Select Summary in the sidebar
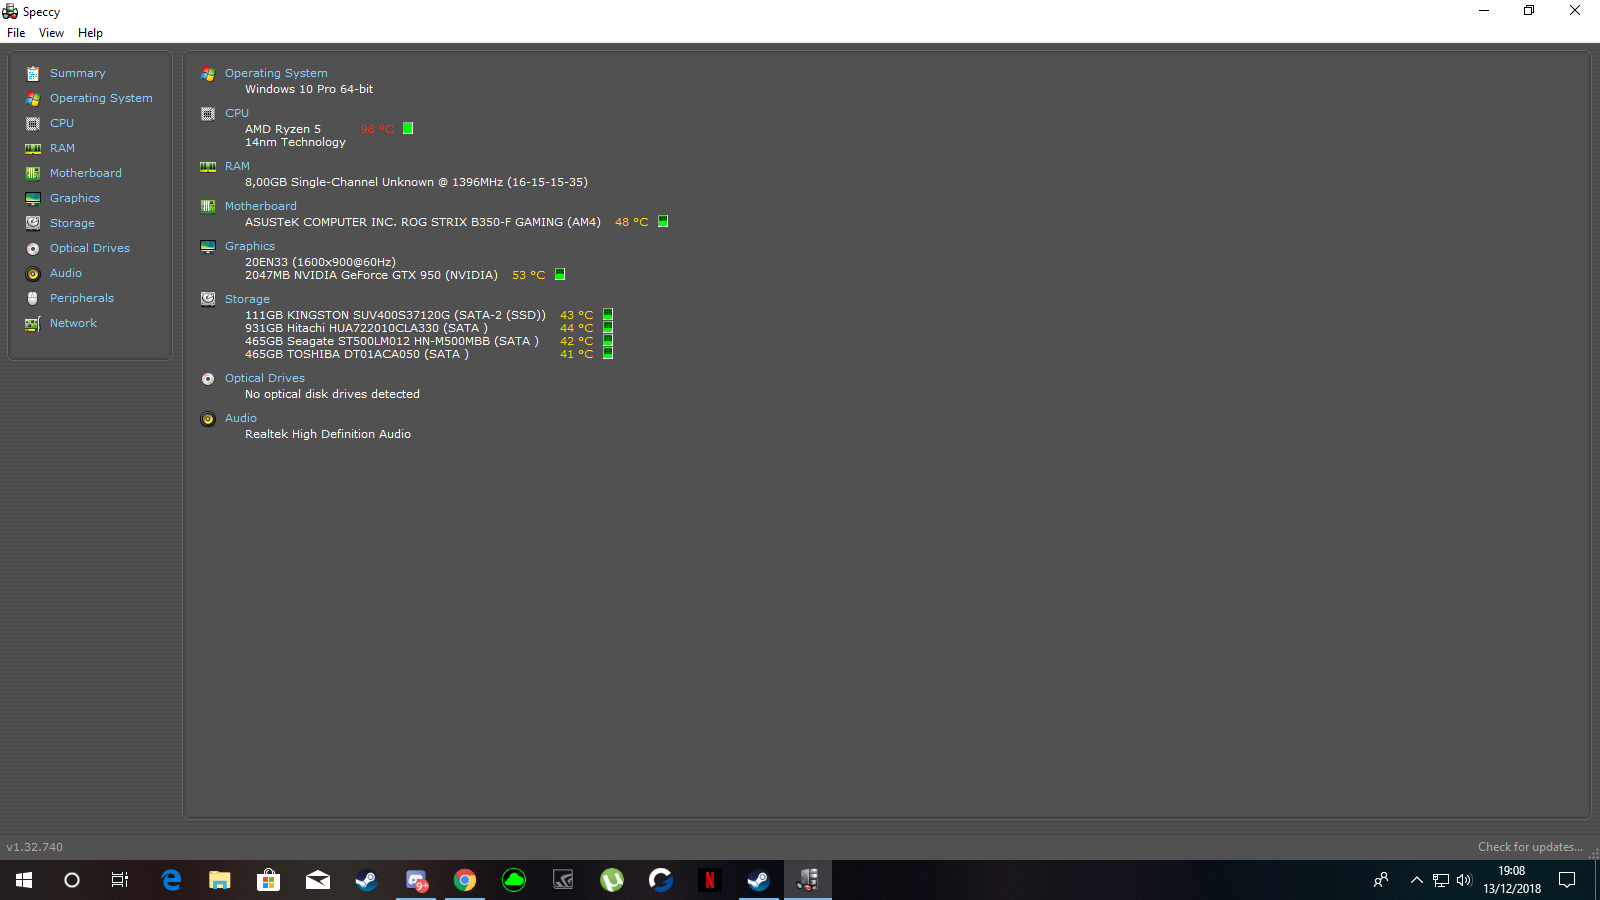The height and width of the screenshot is (900, 1600). 78,73
